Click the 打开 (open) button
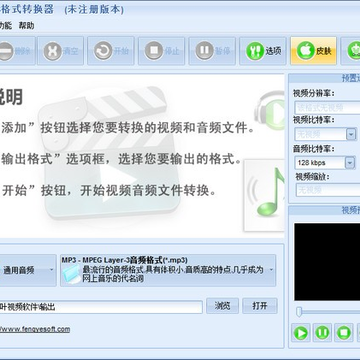Image resolution: width=360 pixels, height=360 pixels. coord(260,306)
